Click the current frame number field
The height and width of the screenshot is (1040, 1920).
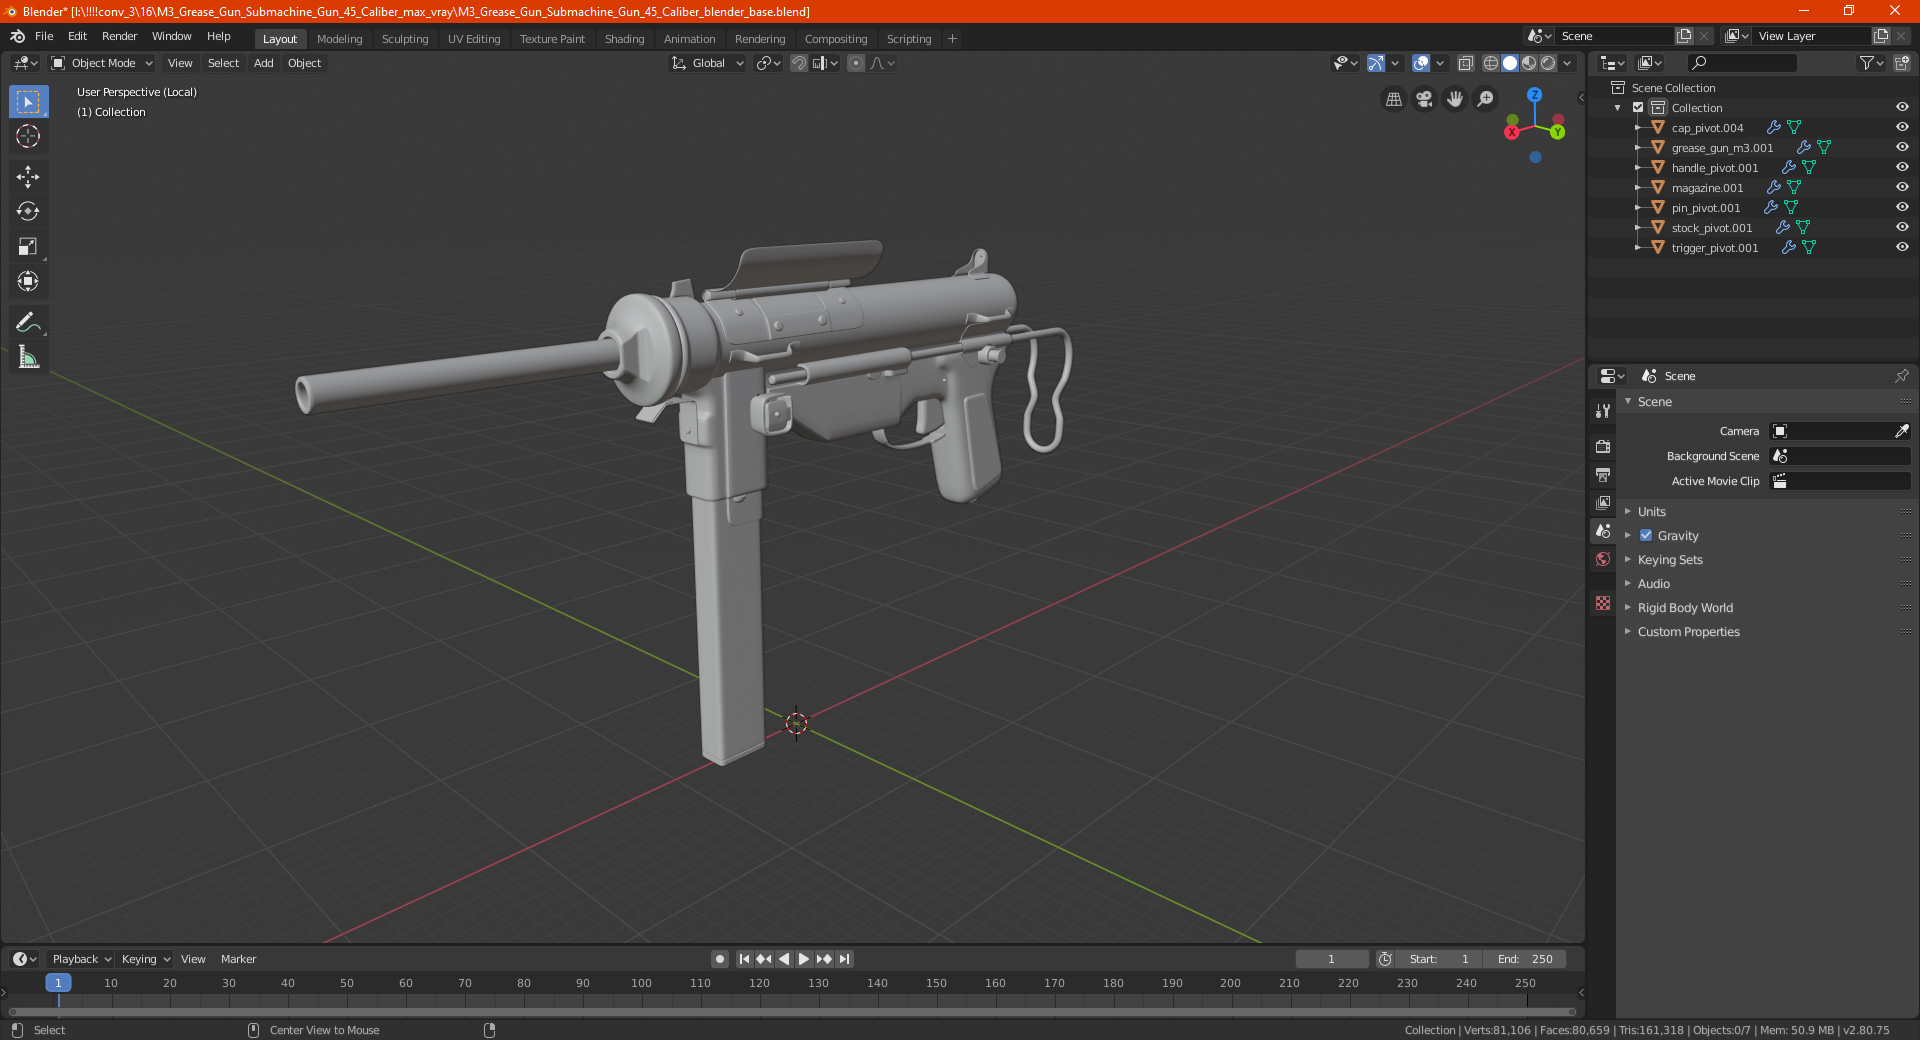click(x=1331, y=959)
